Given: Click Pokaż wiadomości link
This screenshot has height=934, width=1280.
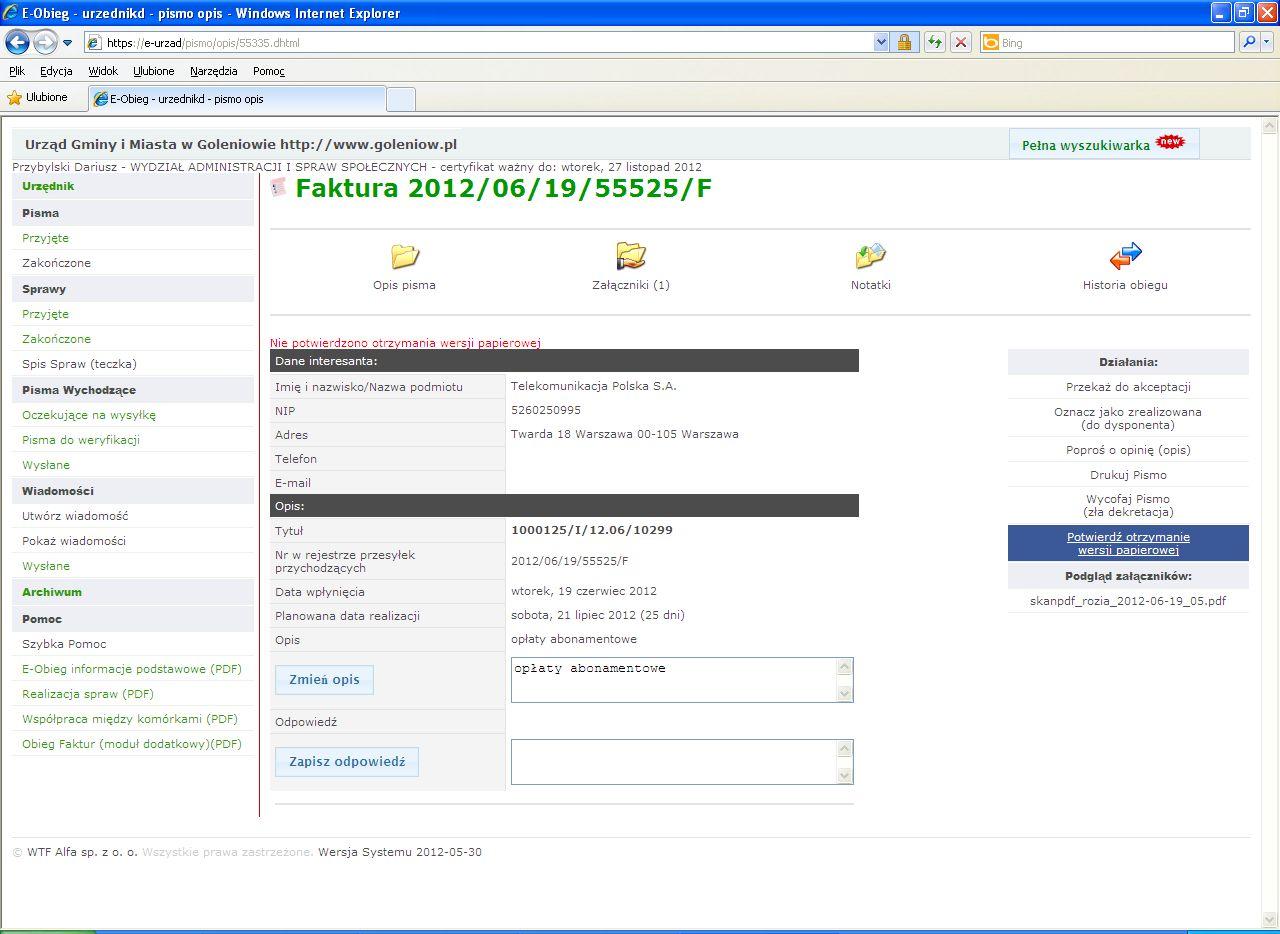Looking at the screenshot, I should pyautogui.click(x=74, y=541).
